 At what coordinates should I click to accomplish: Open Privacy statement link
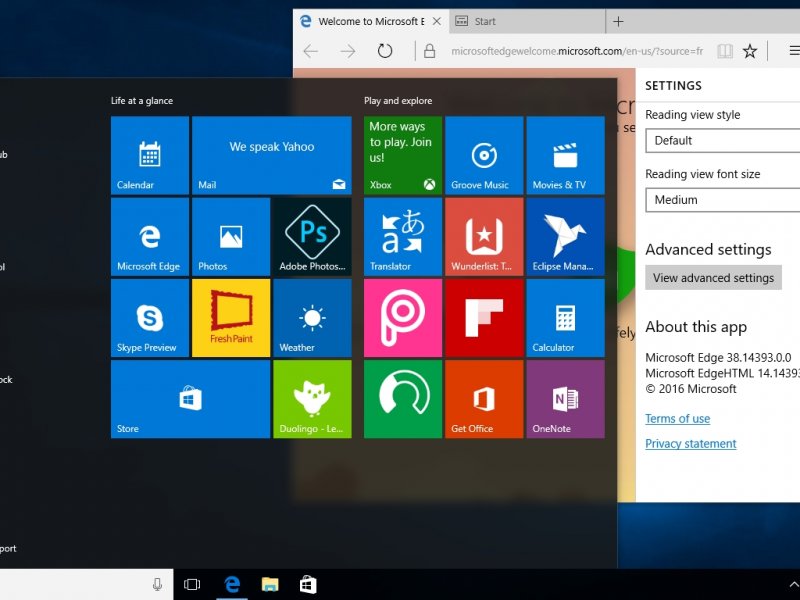click(691, 444)
